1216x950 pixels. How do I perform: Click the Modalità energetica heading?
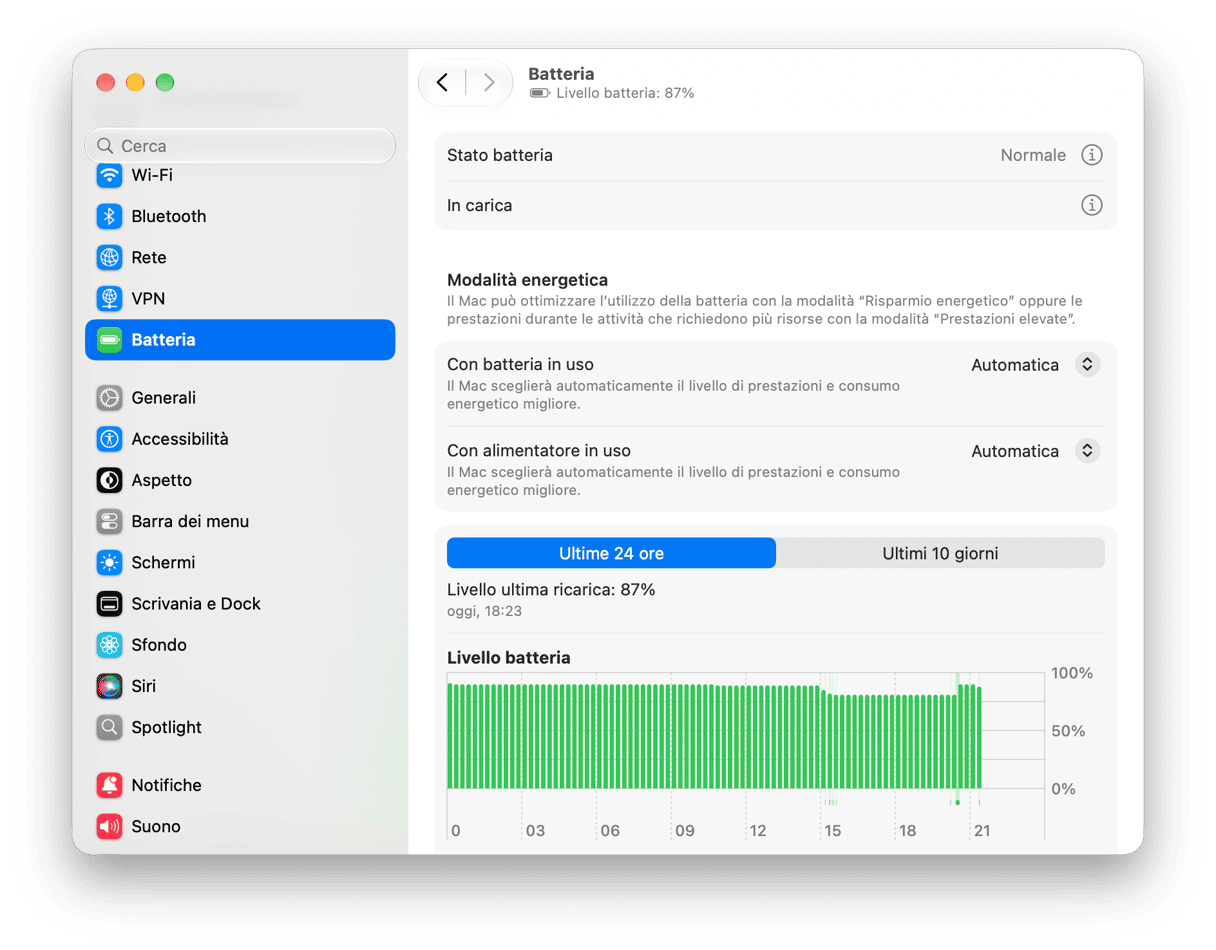click(527, 280)
